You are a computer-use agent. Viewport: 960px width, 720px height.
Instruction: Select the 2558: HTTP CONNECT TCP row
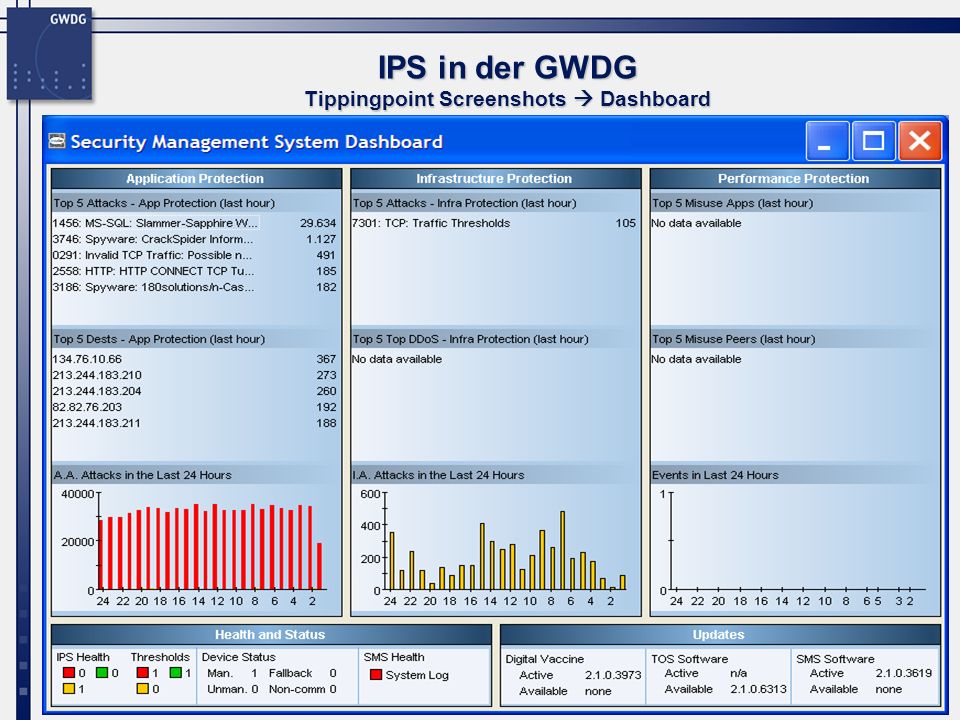coord(195,271)
